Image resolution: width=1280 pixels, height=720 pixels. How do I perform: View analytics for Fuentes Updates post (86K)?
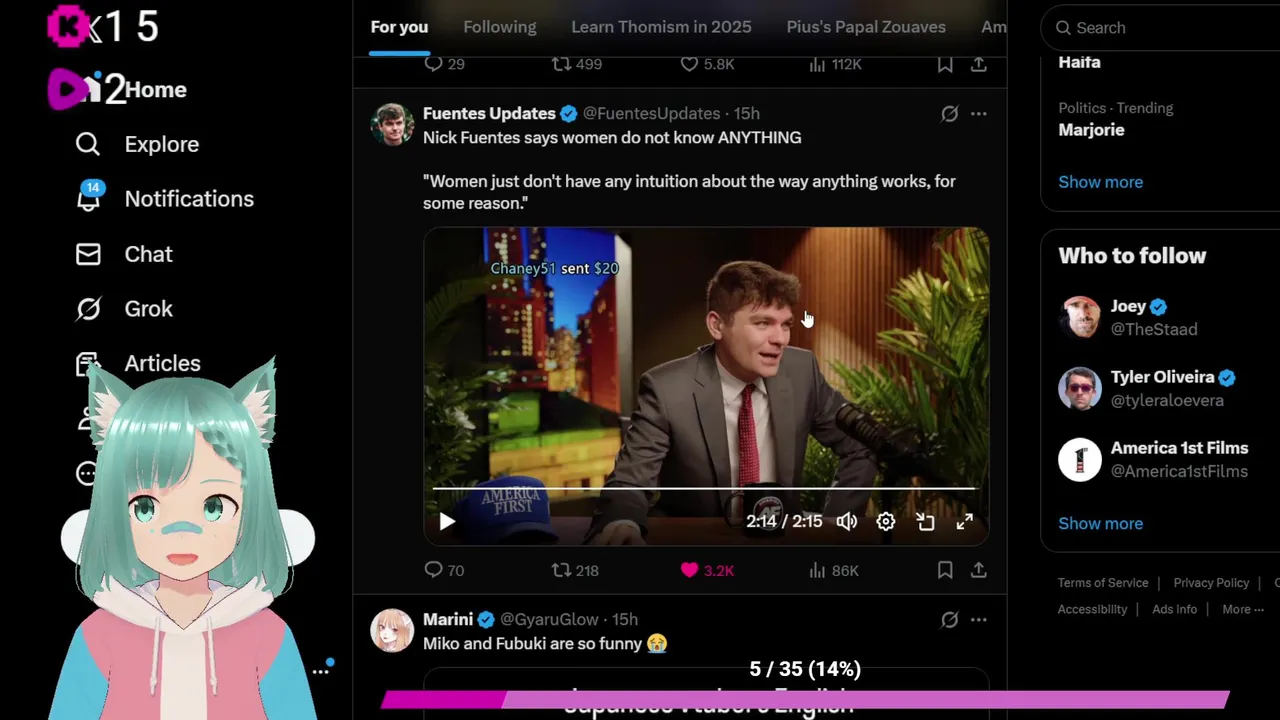[833, 570]
